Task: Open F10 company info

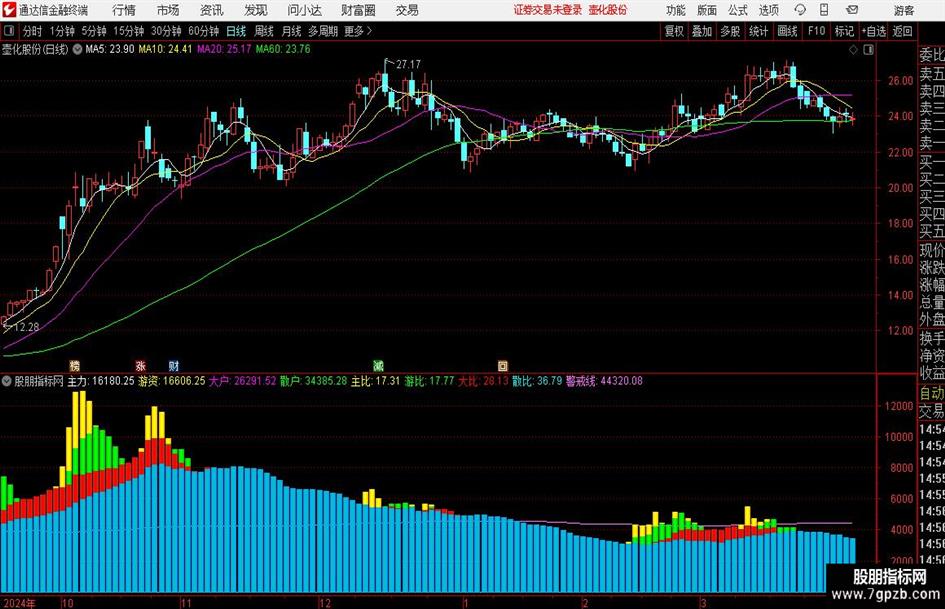Action: tap(817, 31)
